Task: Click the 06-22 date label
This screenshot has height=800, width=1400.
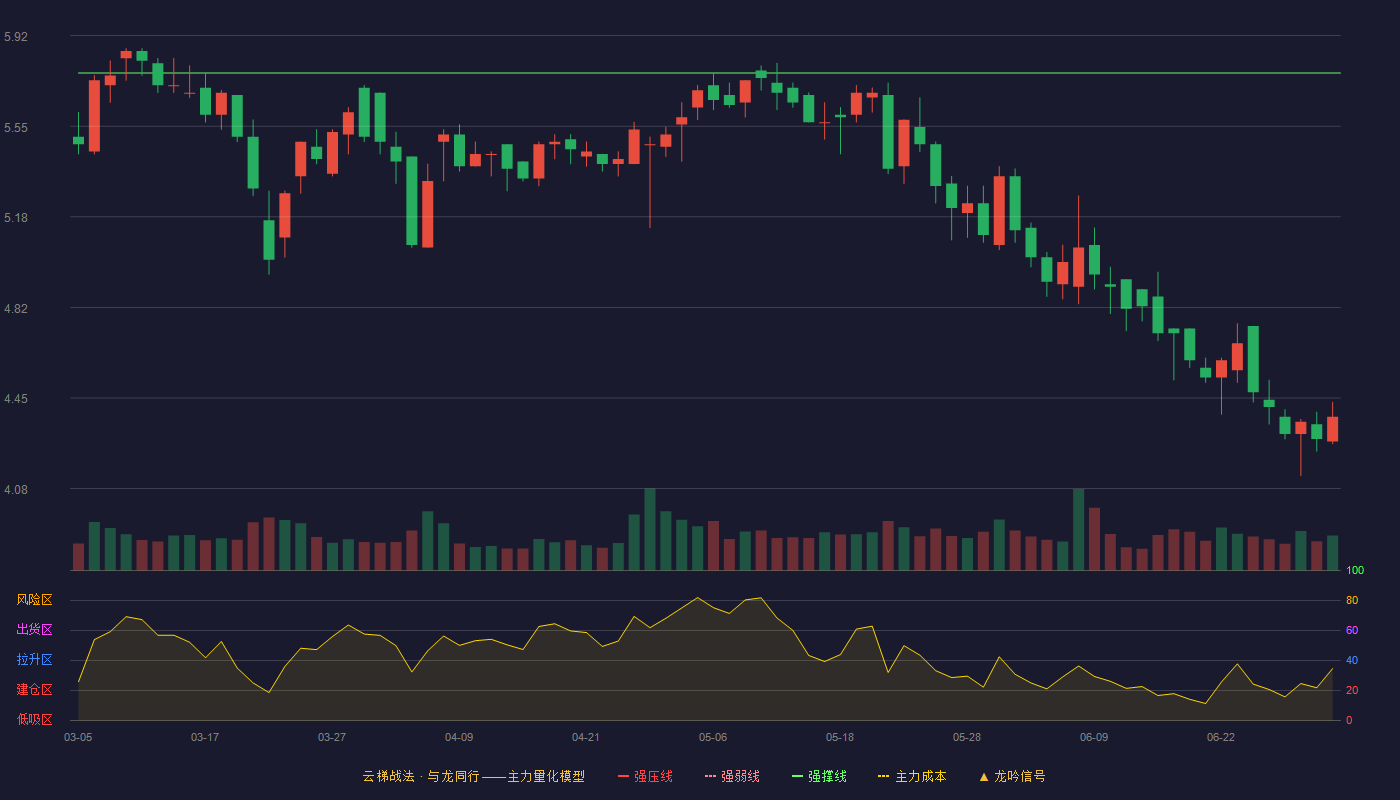Action: [1221, 737]
